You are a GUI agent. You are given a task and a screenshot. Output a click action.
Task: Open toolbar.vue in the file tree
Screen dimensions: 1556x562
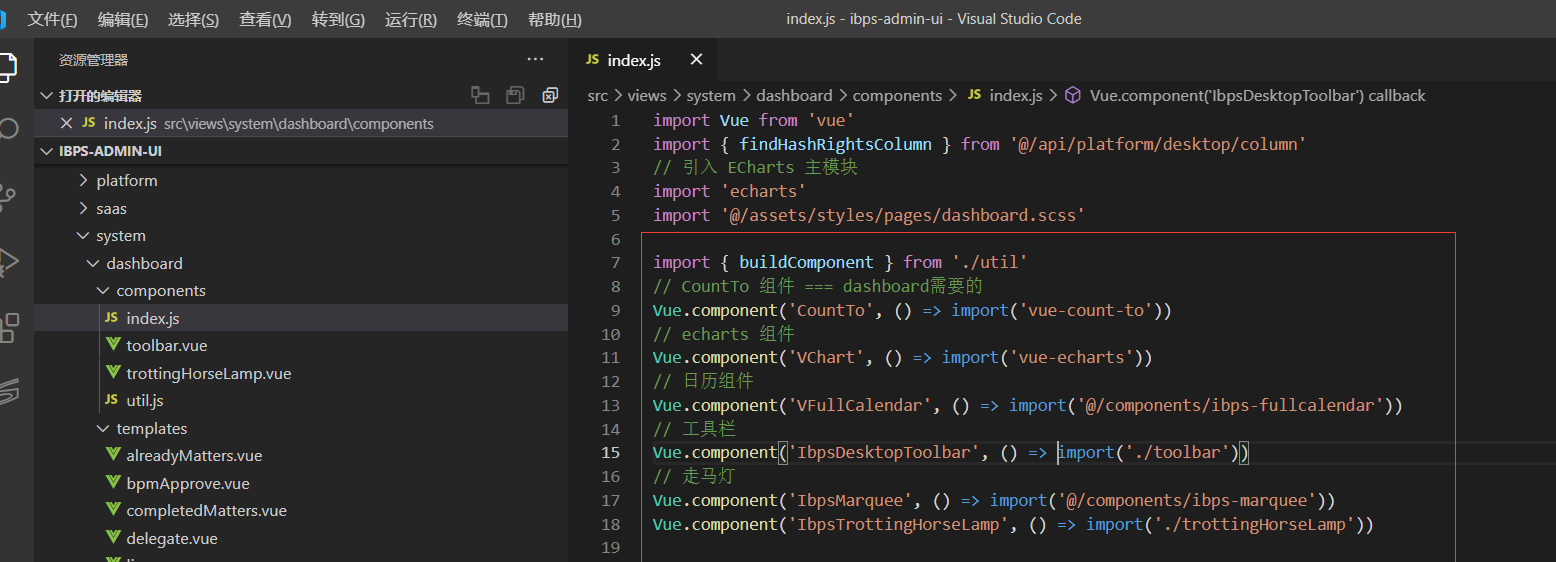click(x=166, y=346)
